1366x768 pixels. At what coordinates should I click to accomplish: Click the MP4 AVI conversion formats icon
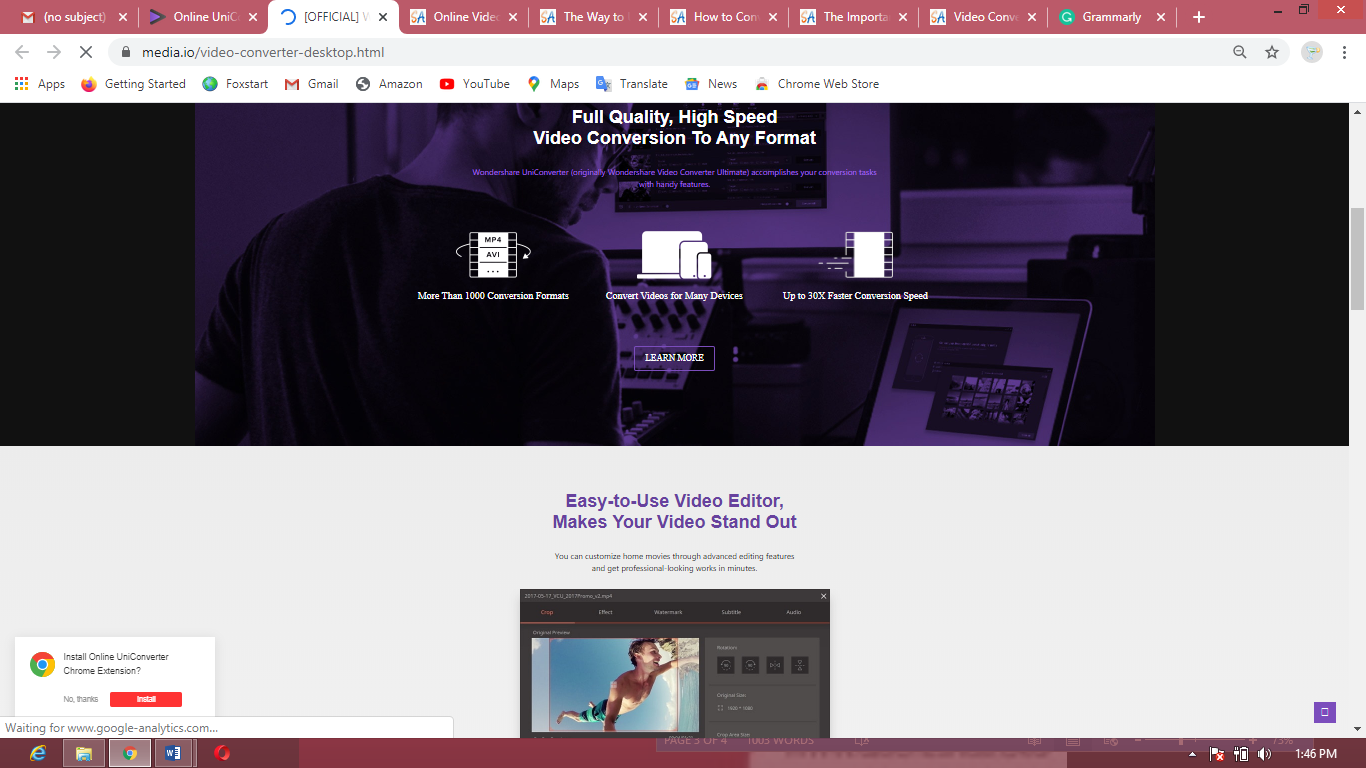coord(493,255)
